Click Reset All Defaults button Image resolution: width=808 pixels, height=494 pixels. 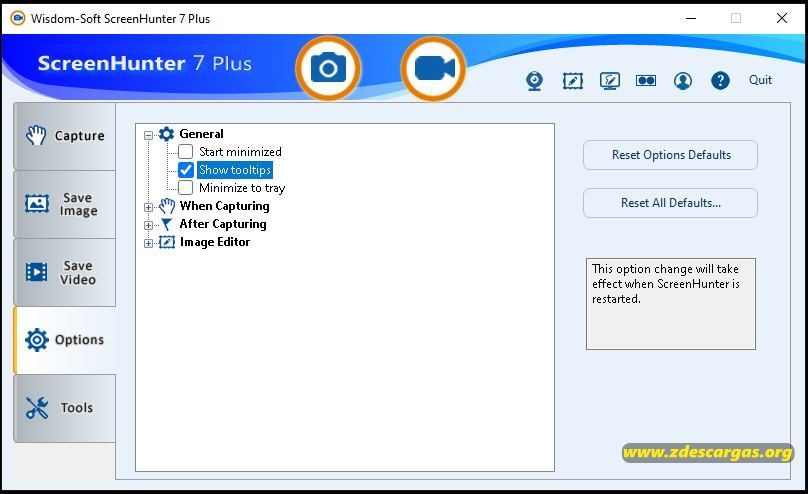(x=670, y=203)
